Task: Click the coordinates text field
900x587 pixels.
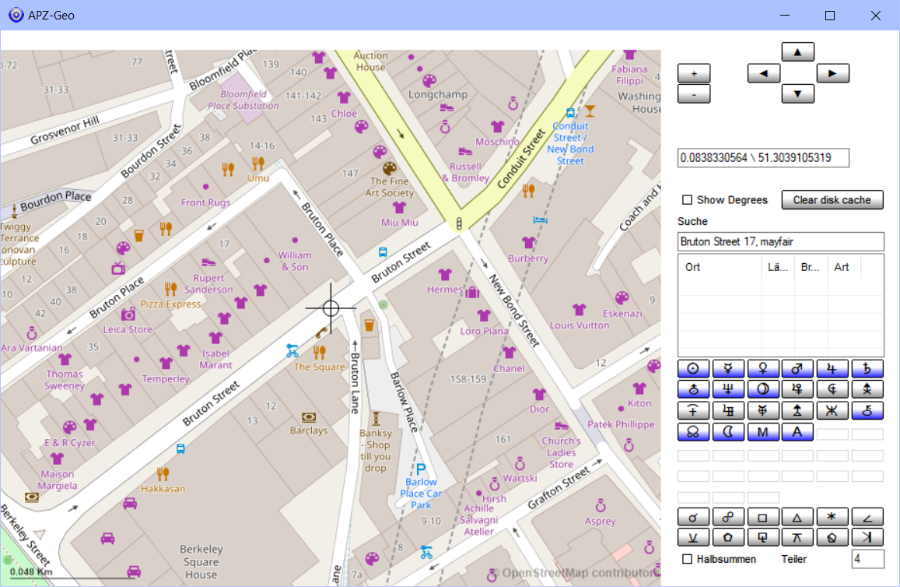Action: 763,158
